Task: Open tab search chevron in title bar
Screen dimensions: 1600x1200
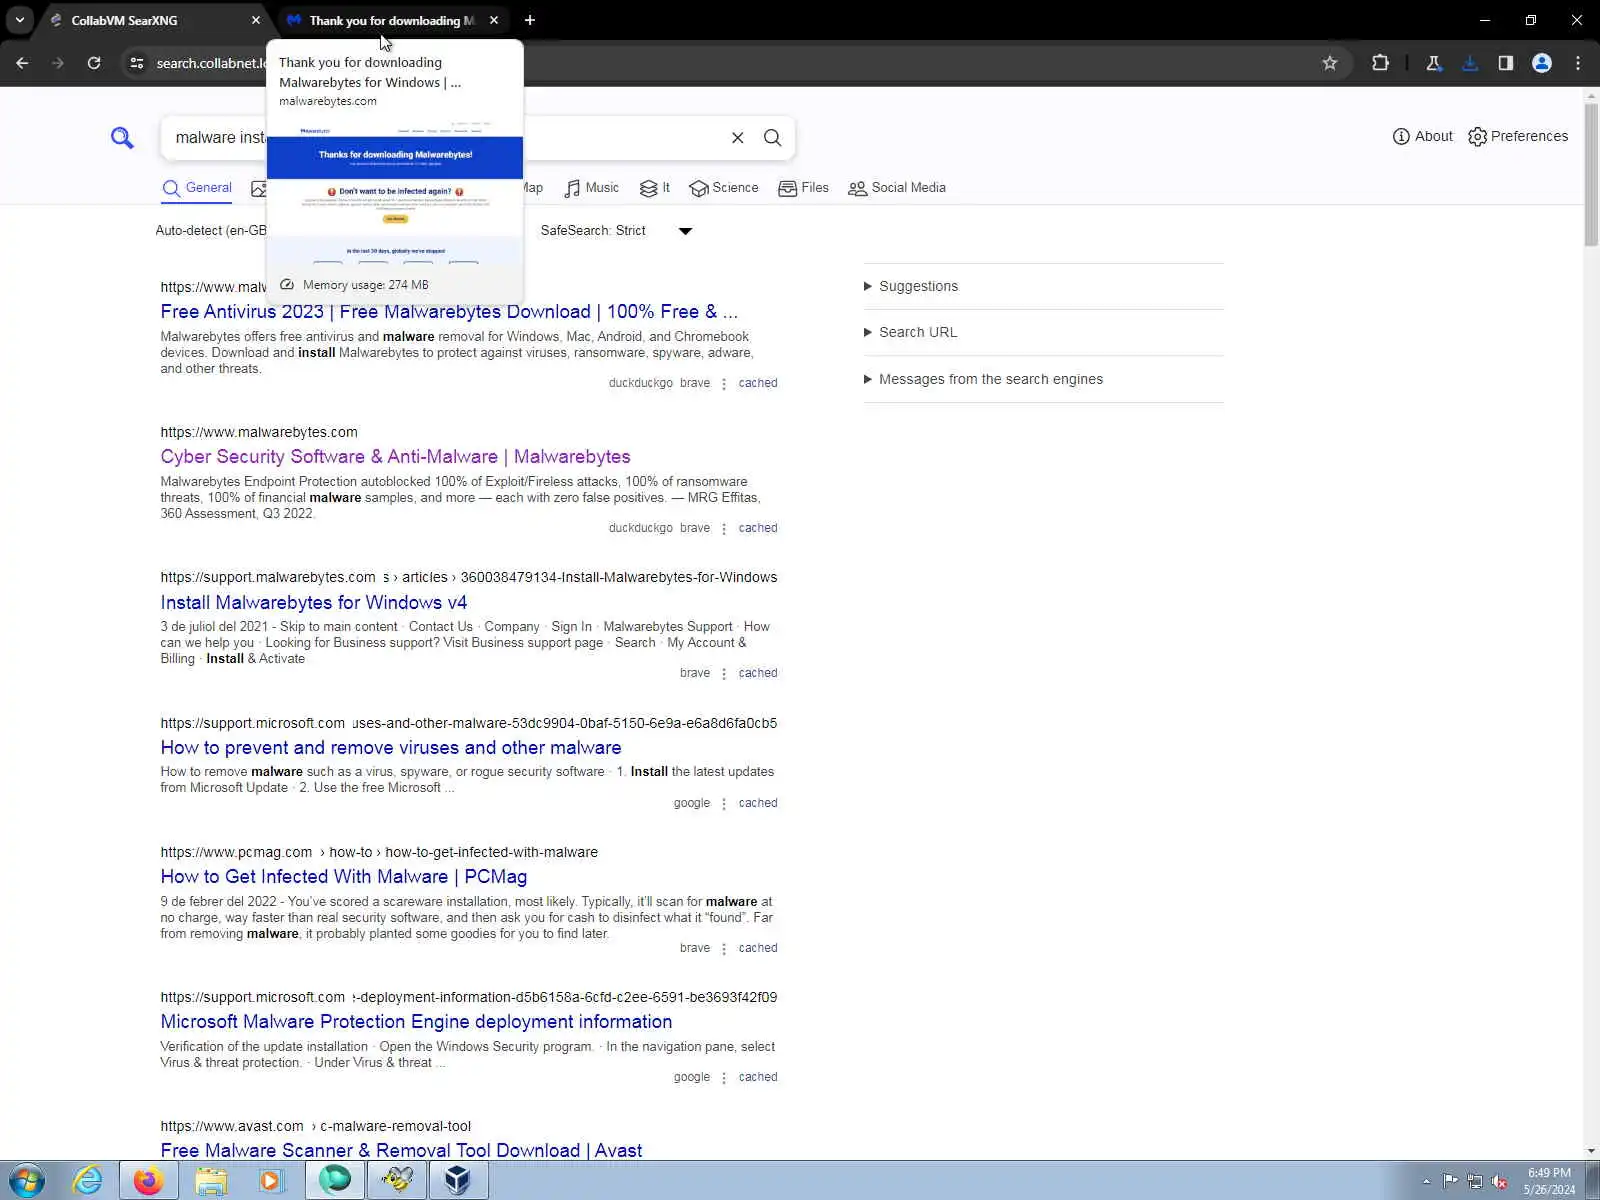Action: (x=20, y=20)
